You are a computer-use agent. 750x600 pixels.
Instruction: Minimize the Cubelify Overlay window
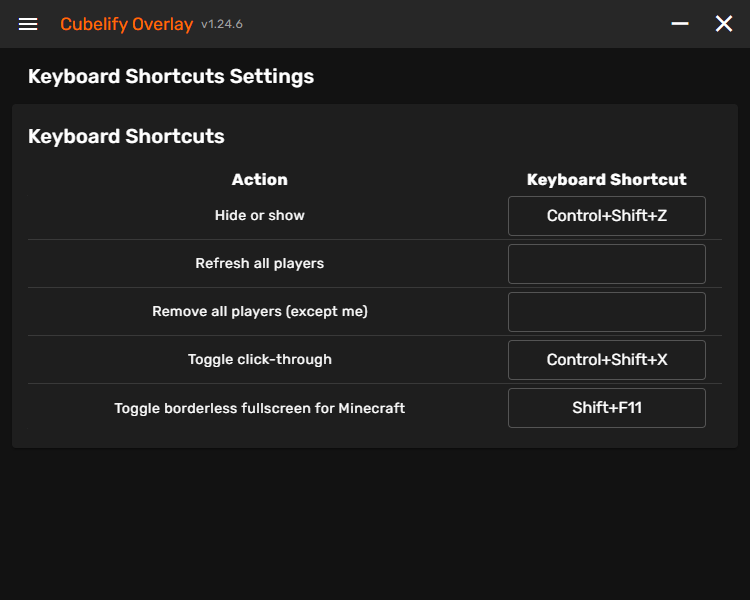680,24
